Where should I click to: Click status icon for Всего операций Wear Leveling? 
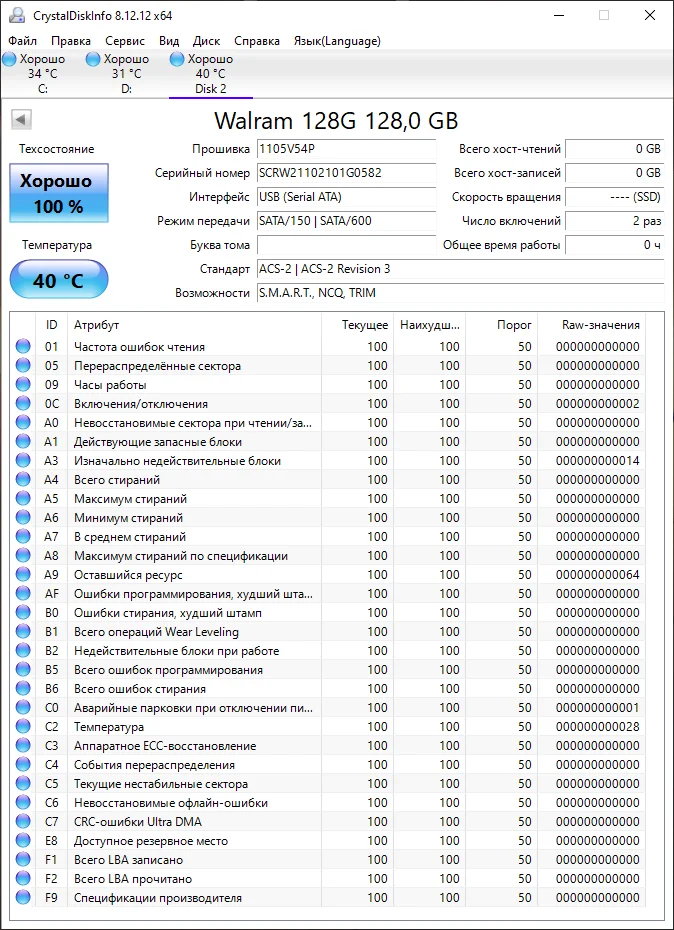23,632
